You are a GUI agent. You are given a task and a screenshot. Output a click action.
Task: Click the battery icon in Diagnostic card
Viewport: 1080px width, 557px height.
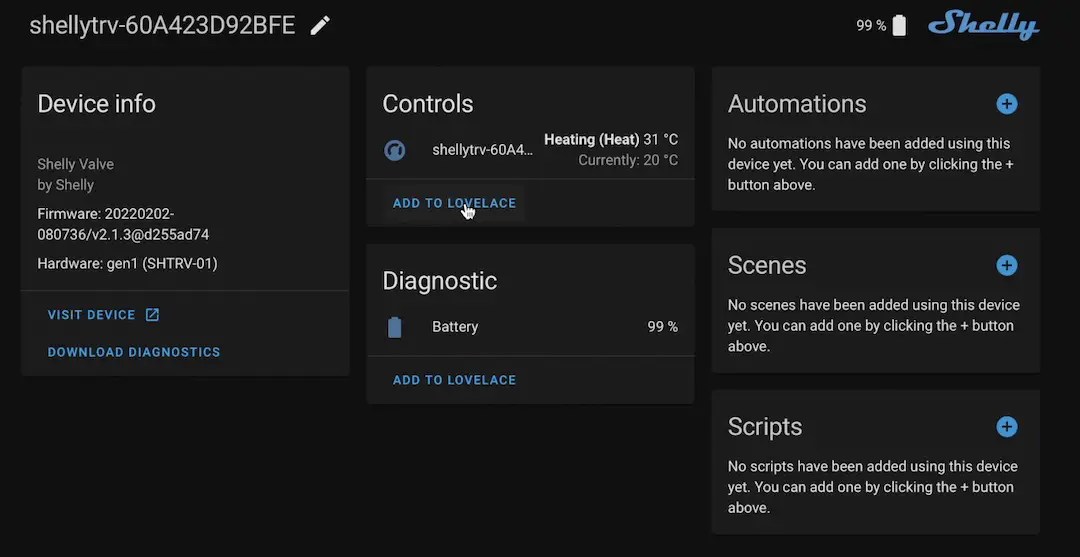pos(395,327)
